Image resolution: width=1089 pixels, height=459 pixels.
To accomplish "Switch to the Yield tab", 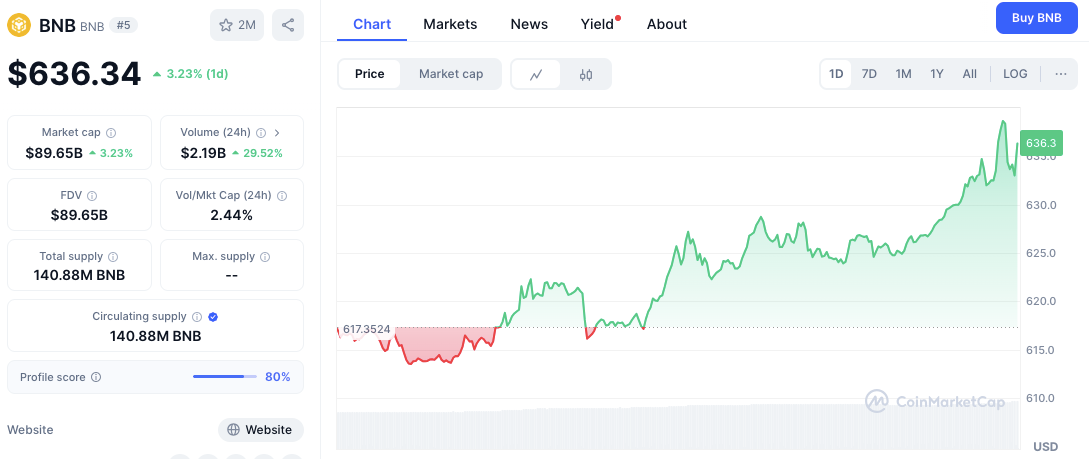I will point(597,24).
